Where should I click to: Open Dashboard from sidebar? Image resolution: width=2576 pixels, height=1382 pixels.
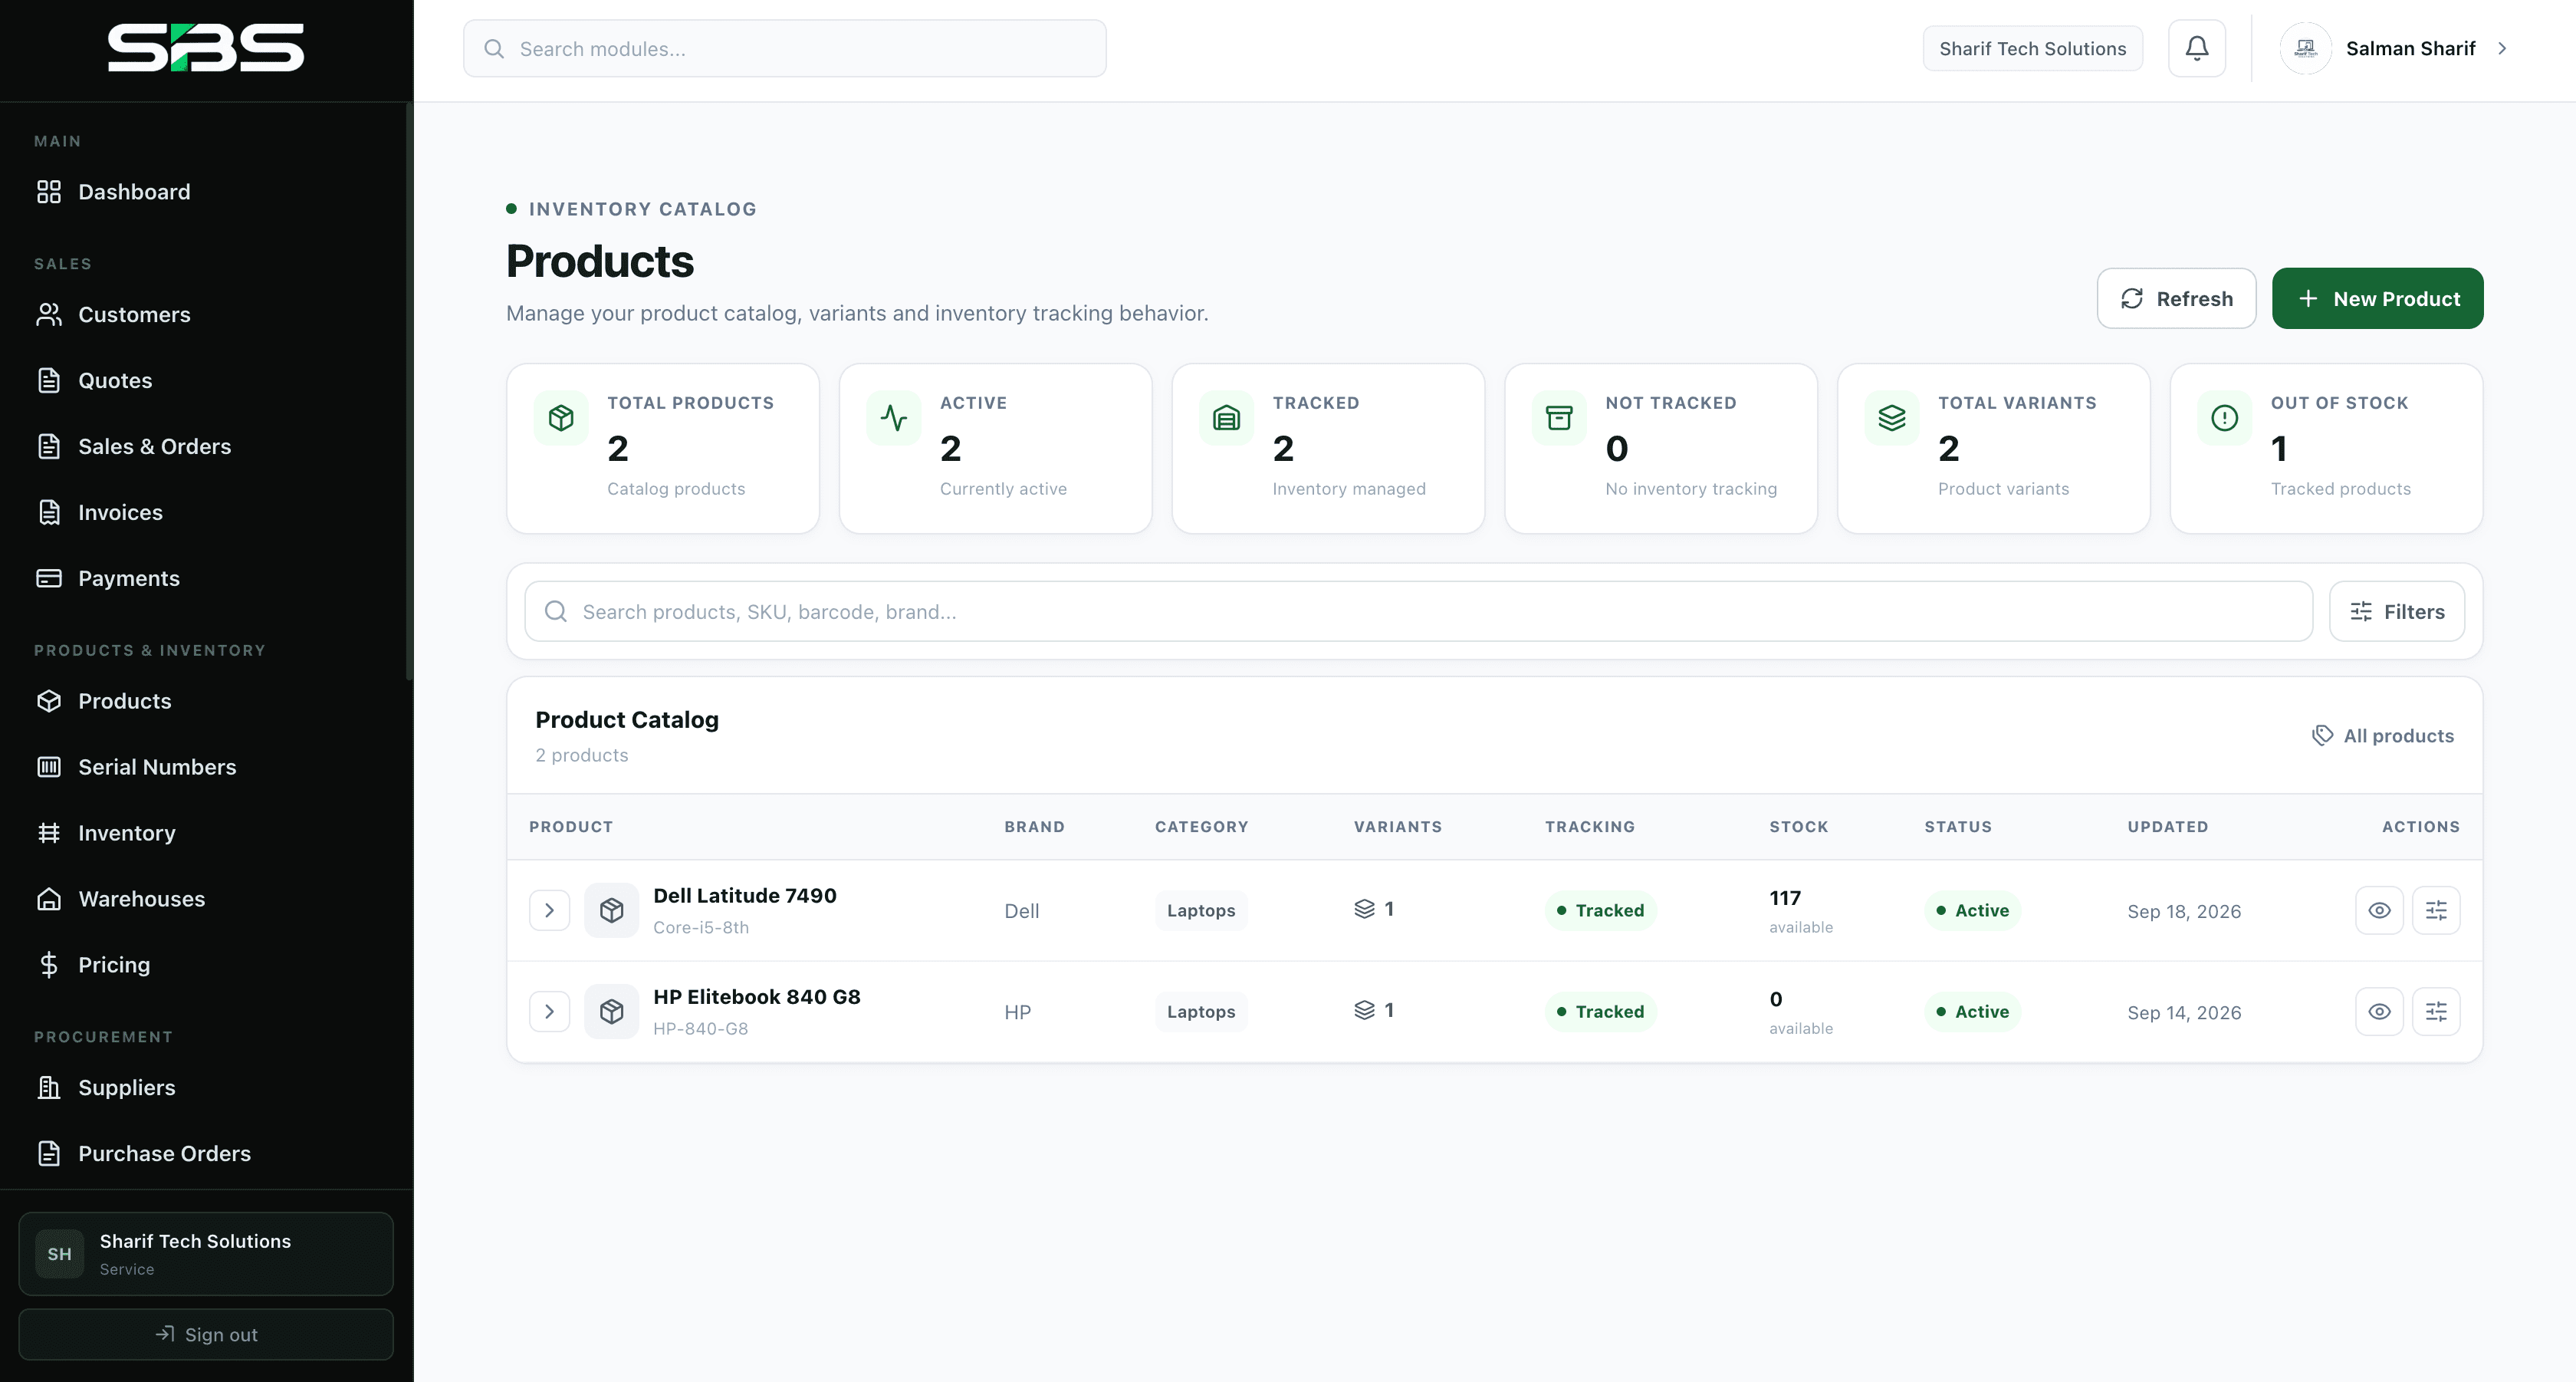pos(206,191)
